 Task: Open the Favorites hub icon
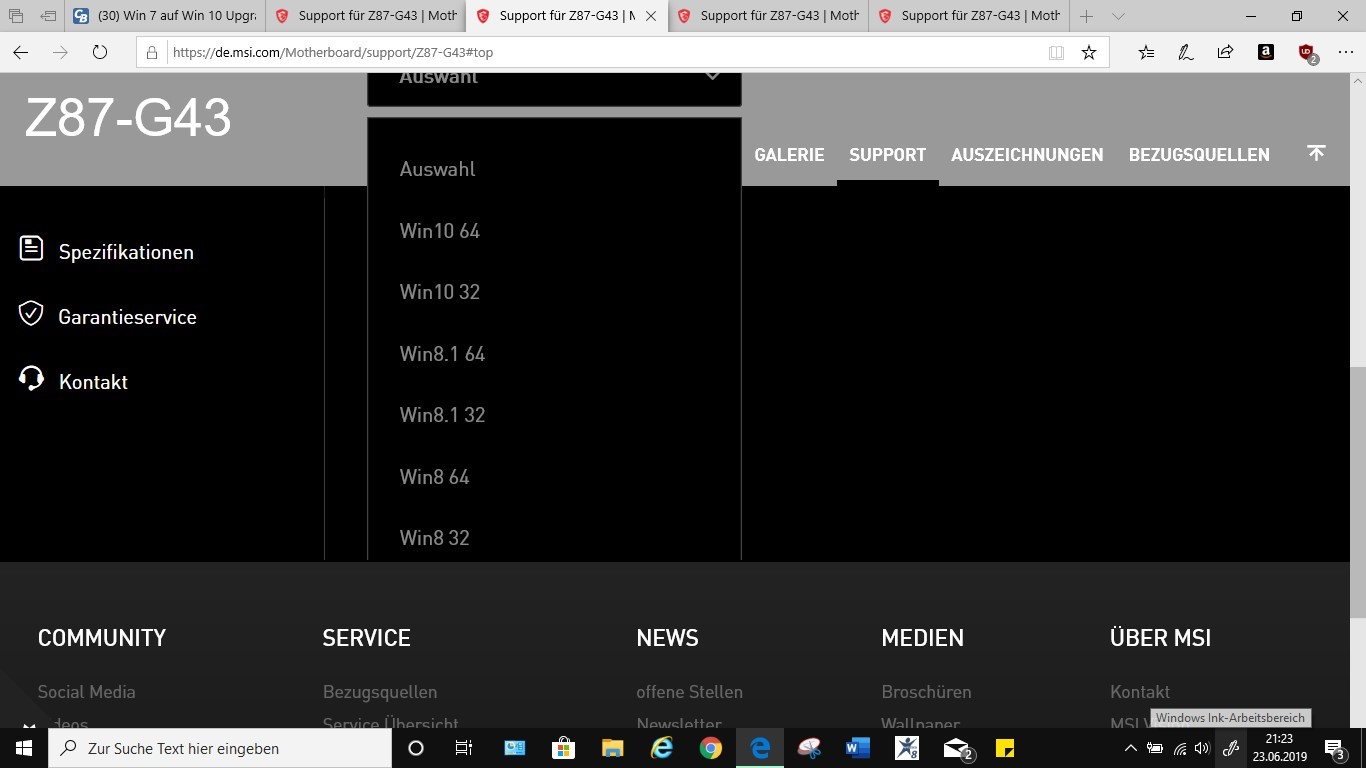pyautogui.click(x=1146, y=53)
